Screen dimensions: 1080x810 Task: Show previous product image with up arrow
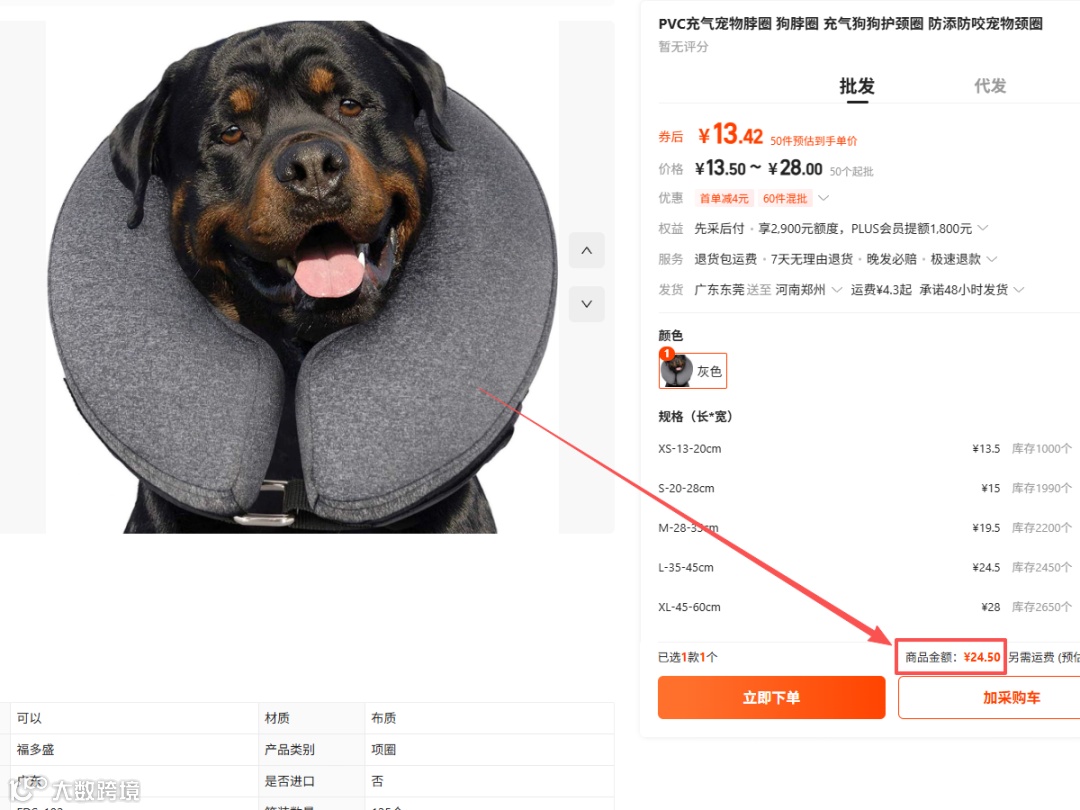(x=586, y=251)
